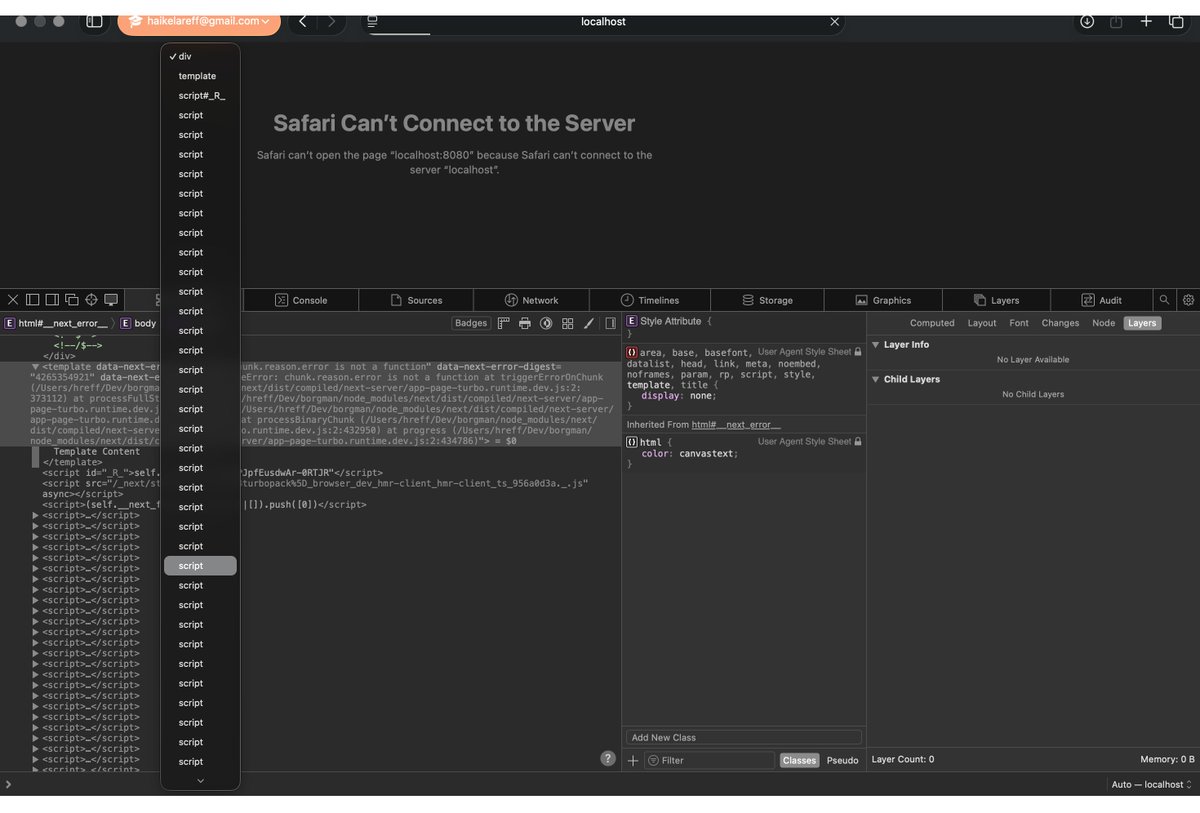Click the Audit tab icon
Image resolution: width=1200 pixels, height=813 pixels.
pos(1088,300)
